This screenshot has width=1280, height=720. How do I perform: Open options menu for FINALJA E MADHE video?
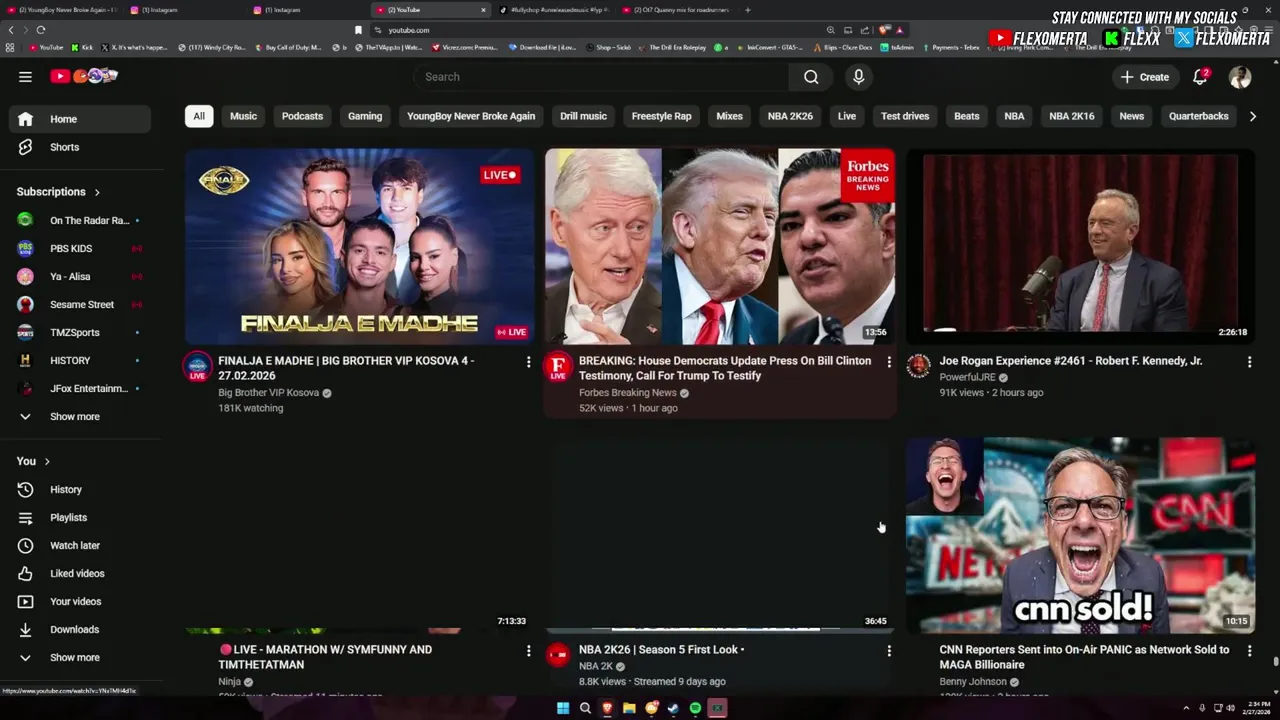click(528, 362)
